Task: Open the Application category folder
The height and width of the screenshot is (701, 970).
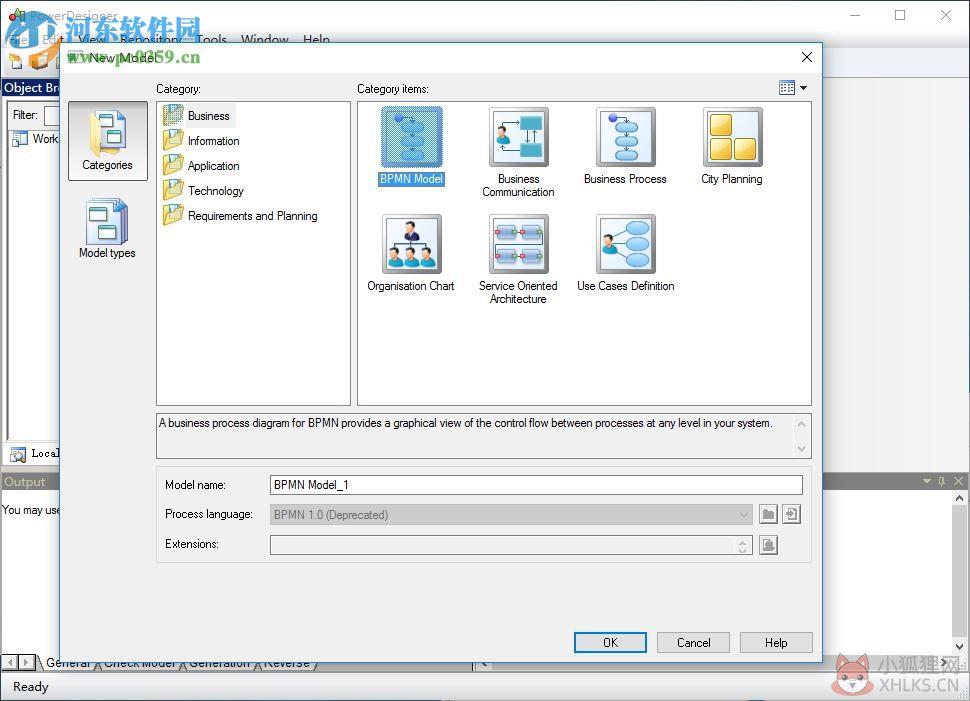Action: (x=202, y=166)
